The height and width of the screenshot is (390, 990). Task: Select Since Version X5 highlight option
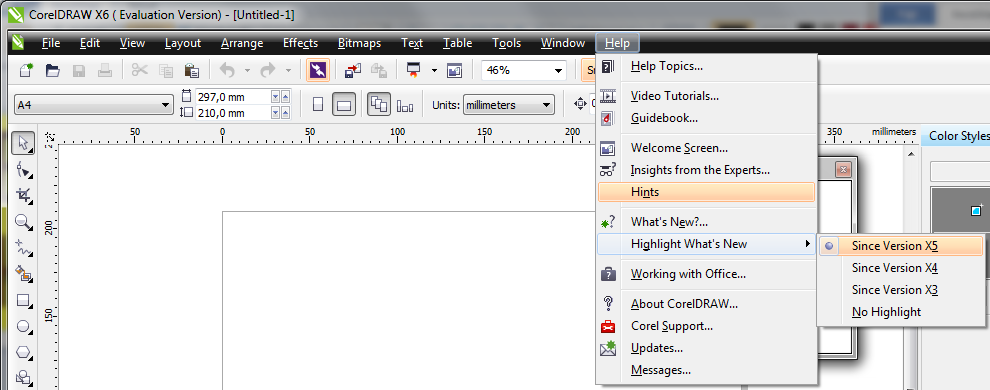click(x=901, y=246)
